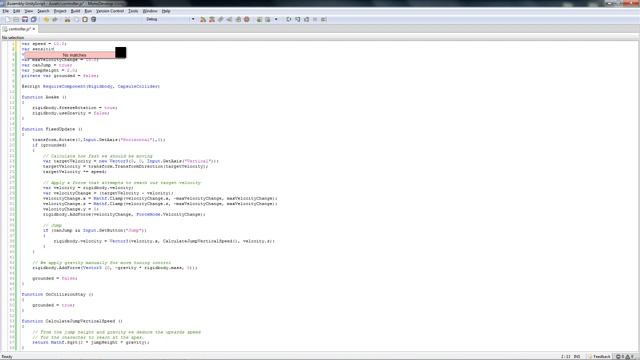Open the Search menu
The width and height of the screenshot is (640, 360).
tap(43, 11)
